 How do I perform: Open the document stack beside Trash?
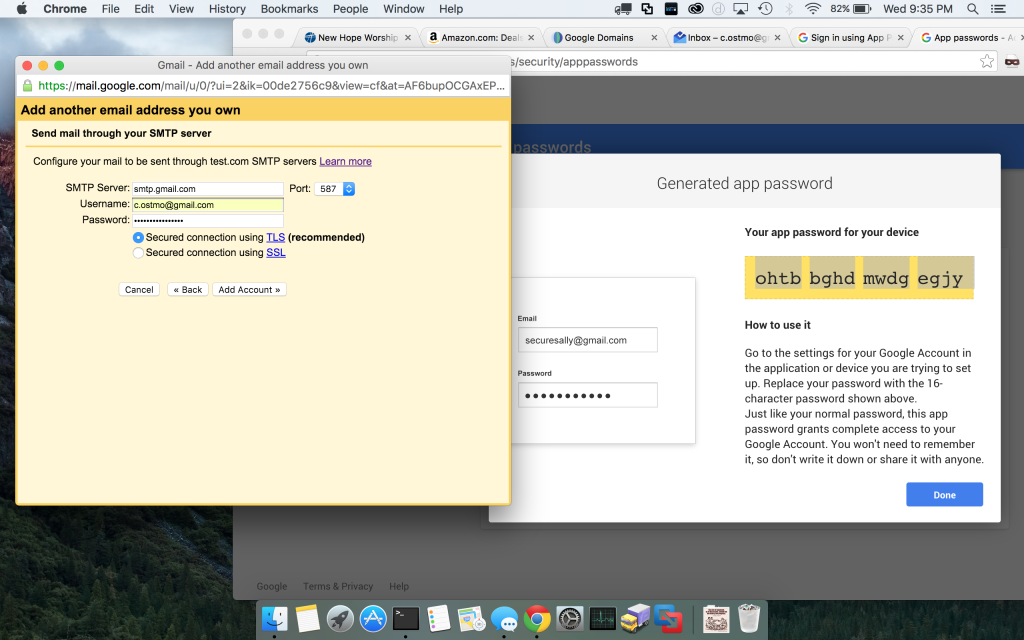(x=716, y=618)
